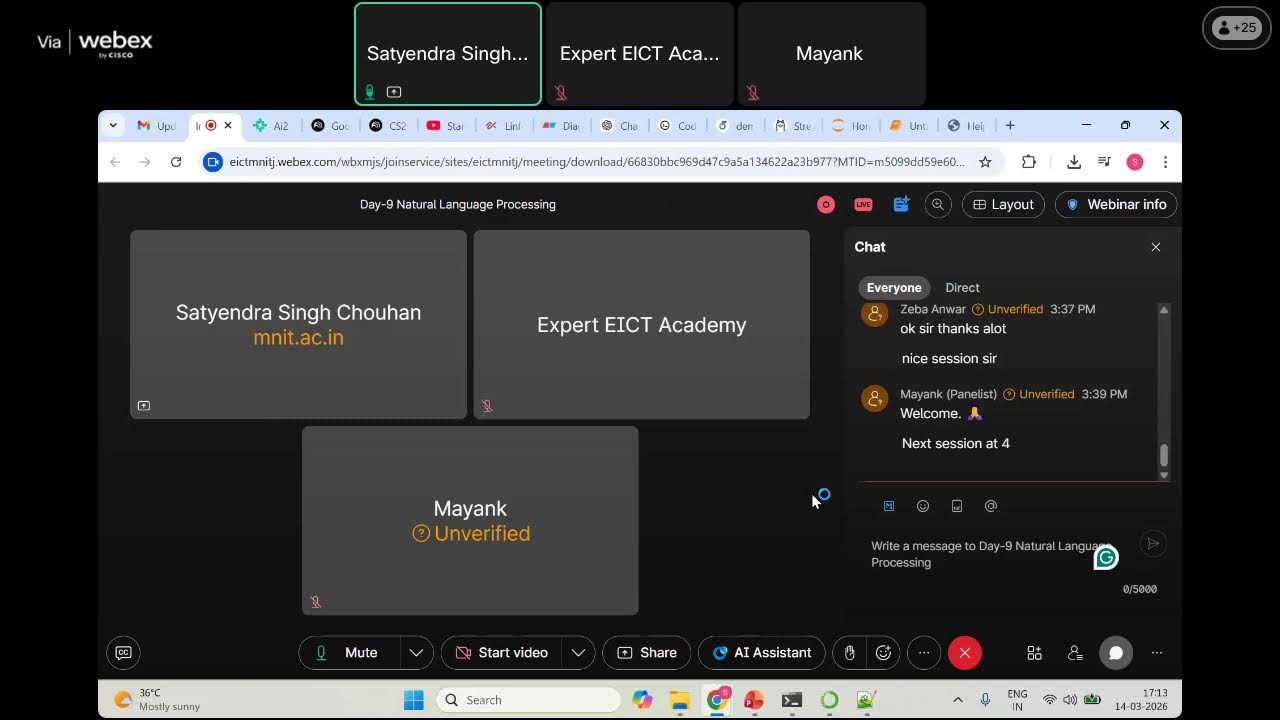Open browser profile avatar S

pos(1134,162)
